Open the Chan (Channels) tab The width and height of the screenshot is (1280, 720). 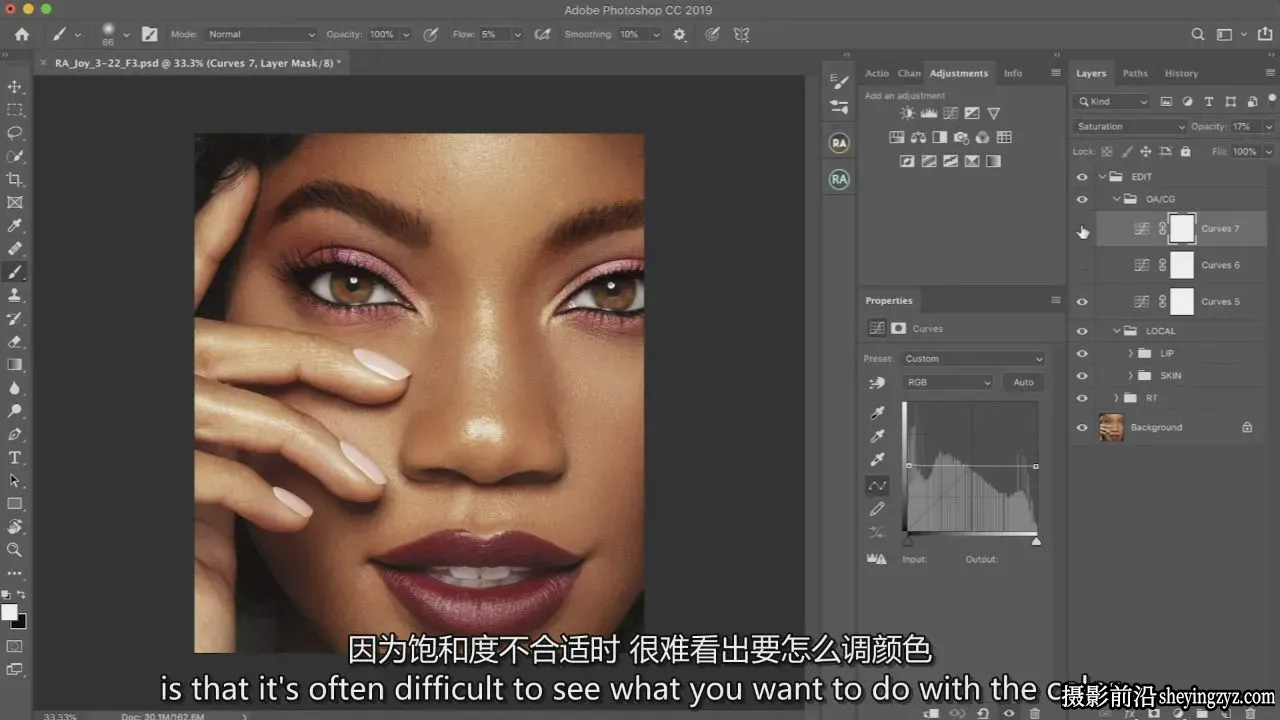(909, 73)
